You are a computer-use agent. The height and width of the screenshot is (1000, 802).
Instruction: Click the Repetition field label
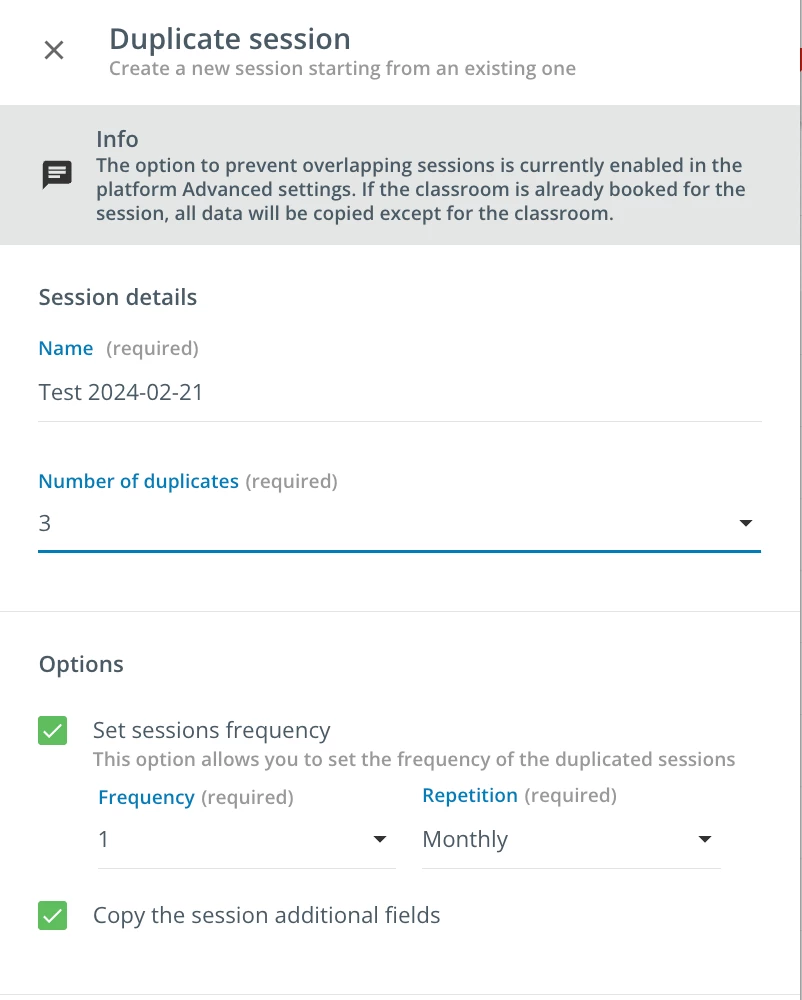(x=470, y=795)
